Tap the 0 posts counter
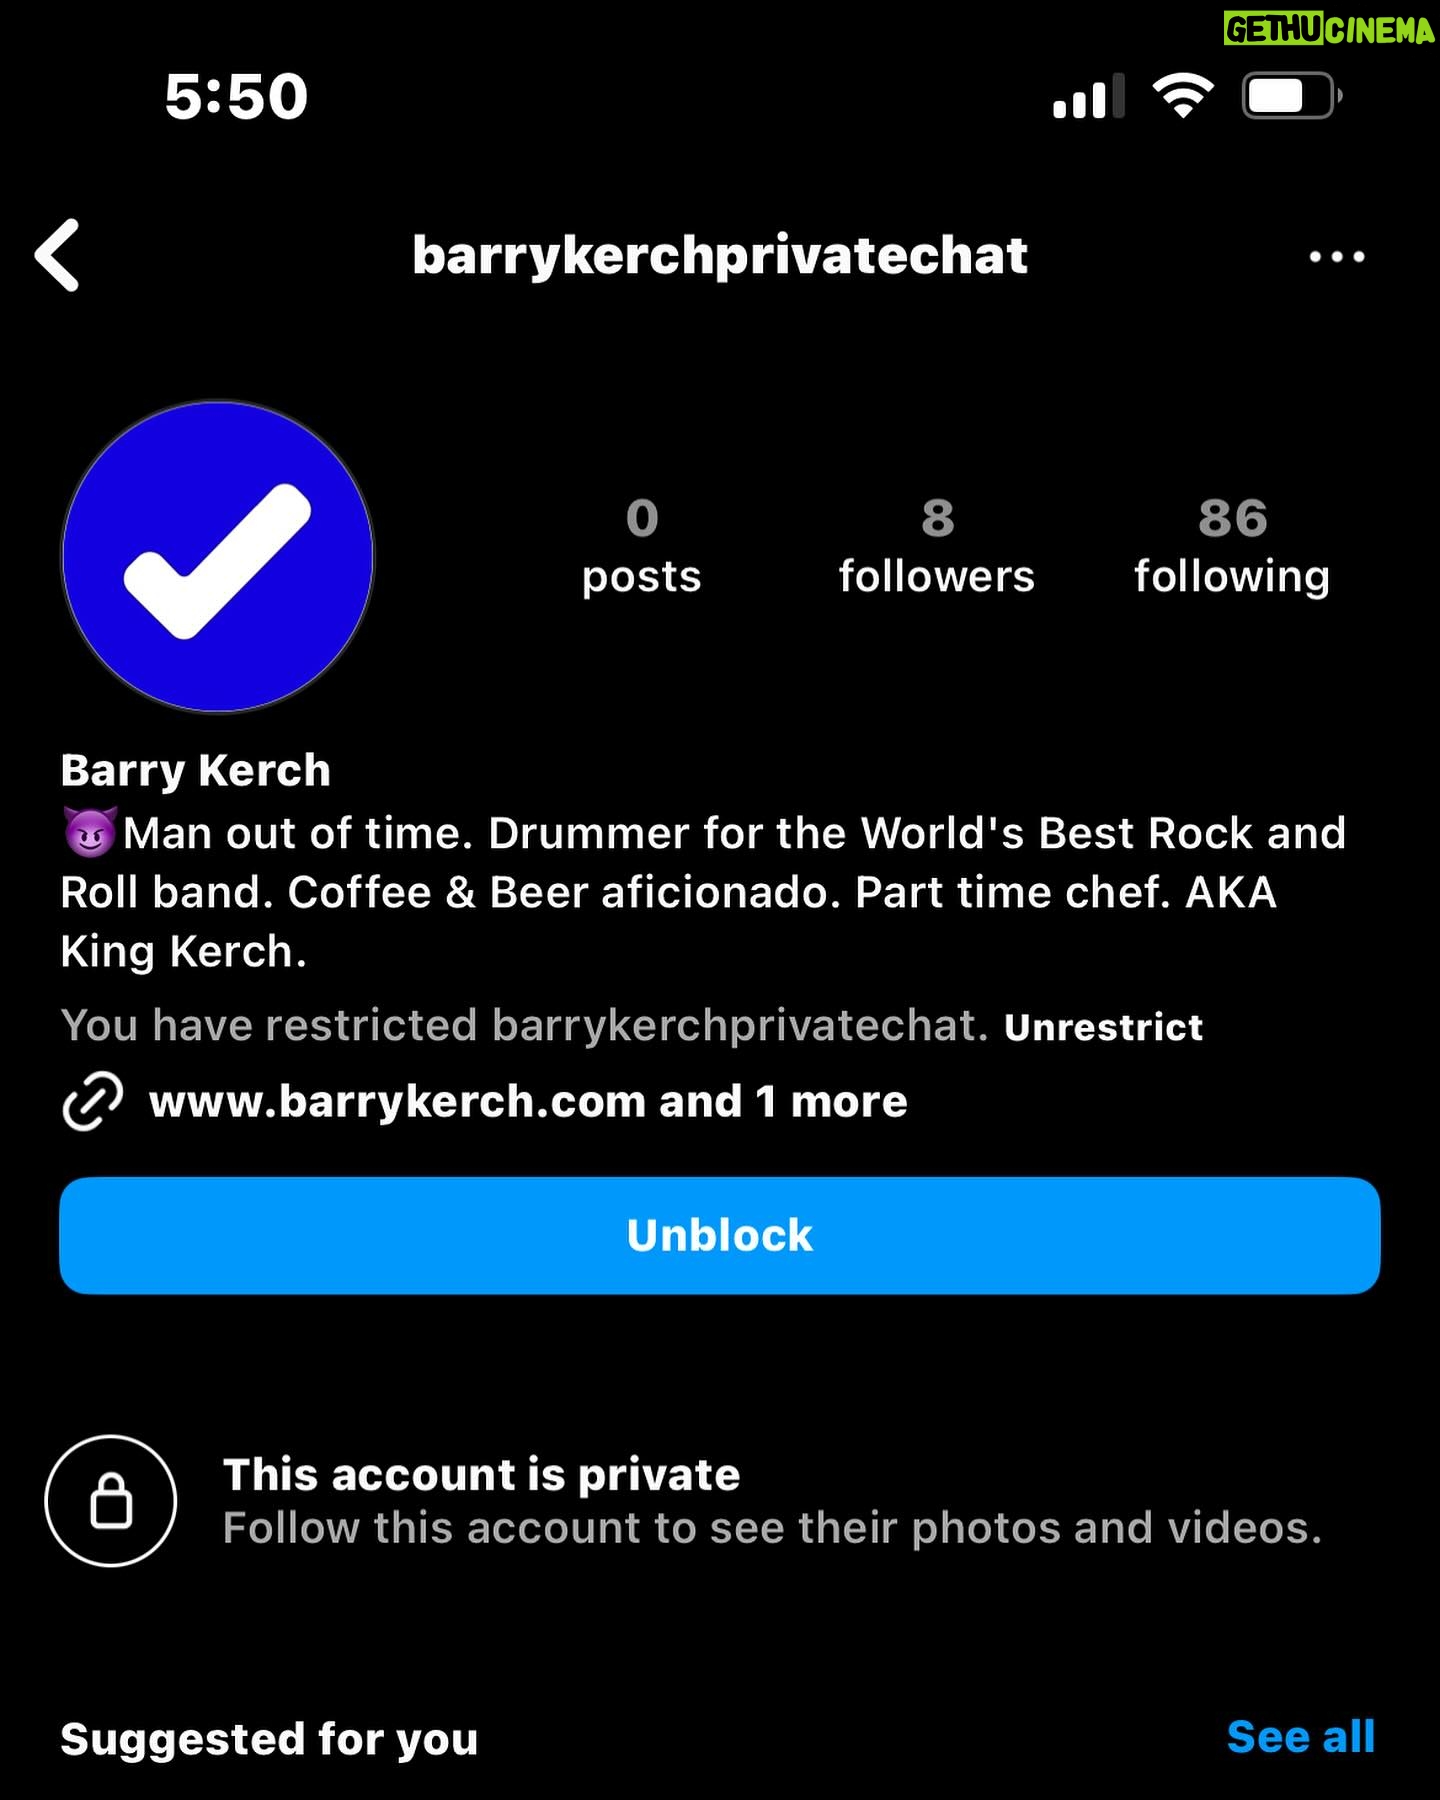Screen dimensions: 1440x1800 642,547
